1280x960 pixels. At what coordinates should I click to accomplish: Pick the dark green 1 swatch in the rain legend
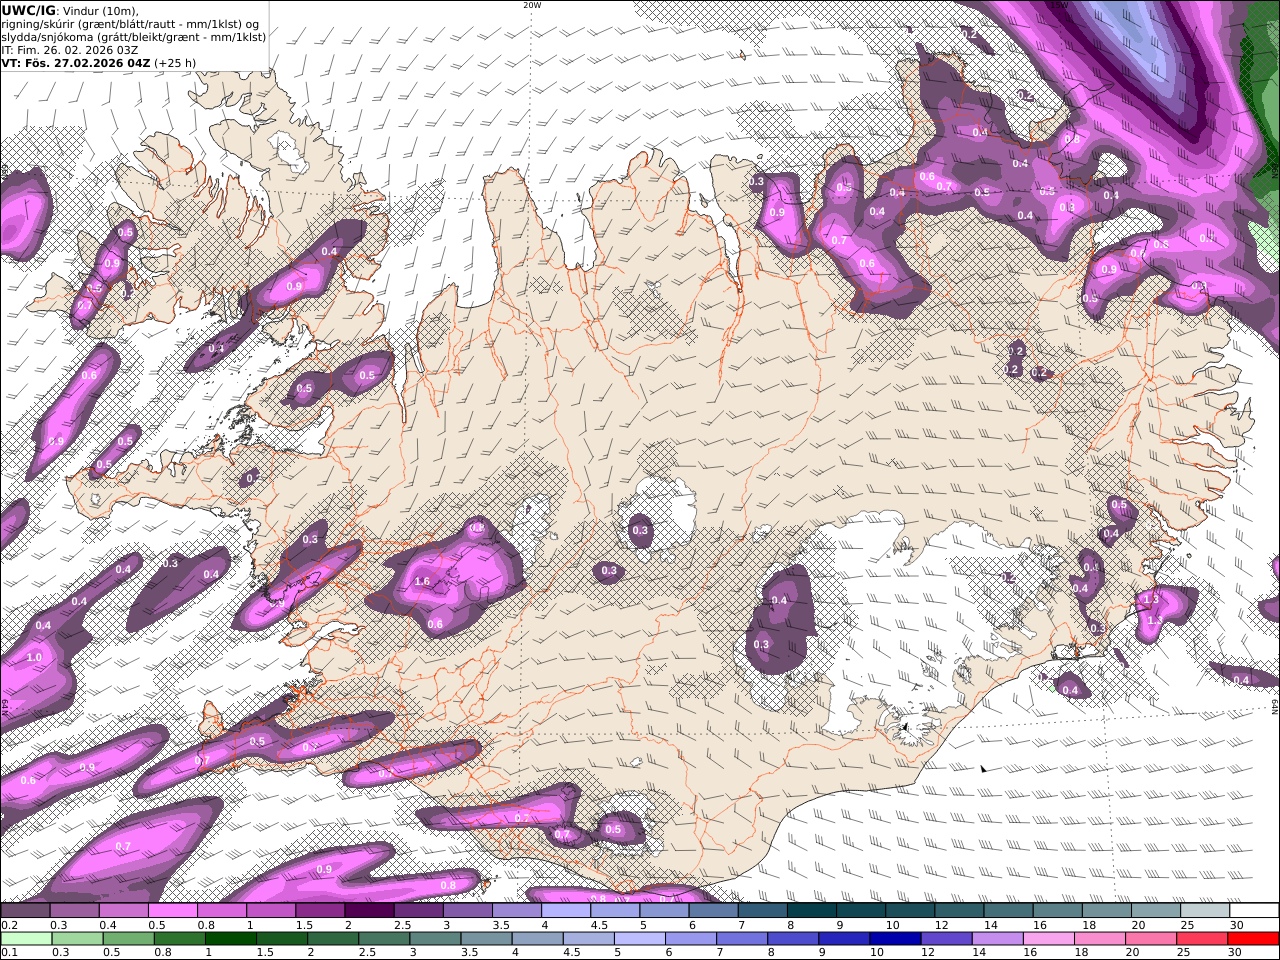231,939
